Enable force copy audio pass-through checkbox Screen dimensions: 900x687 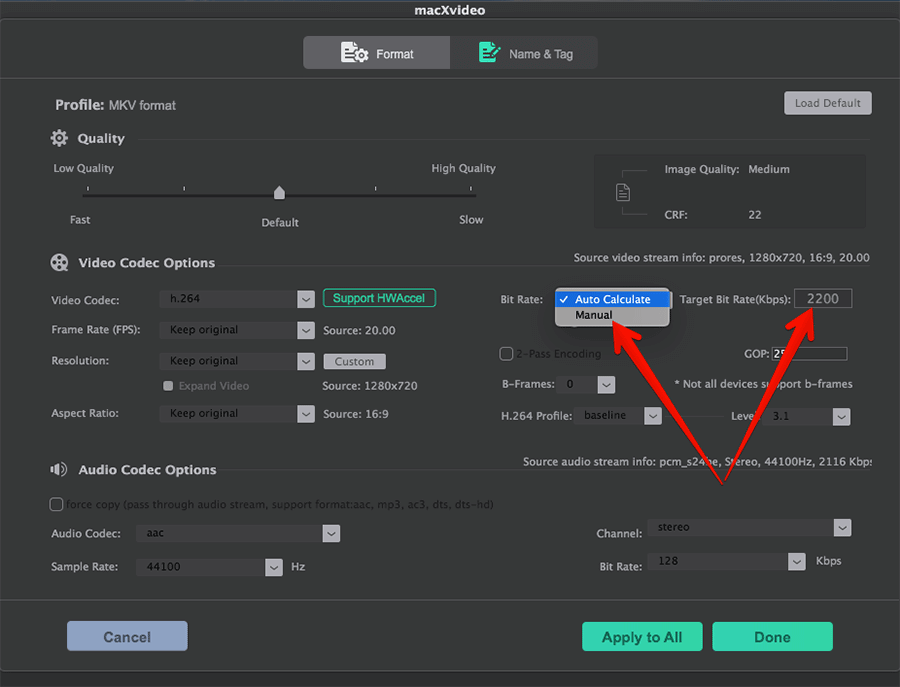[x=56, y=504]
